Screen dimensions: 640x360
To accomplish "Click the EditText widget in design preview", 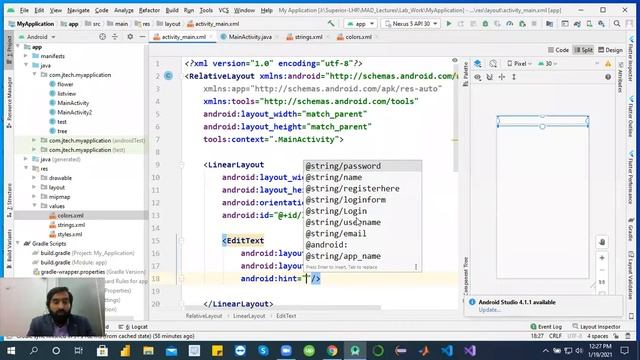I will 542,121.
